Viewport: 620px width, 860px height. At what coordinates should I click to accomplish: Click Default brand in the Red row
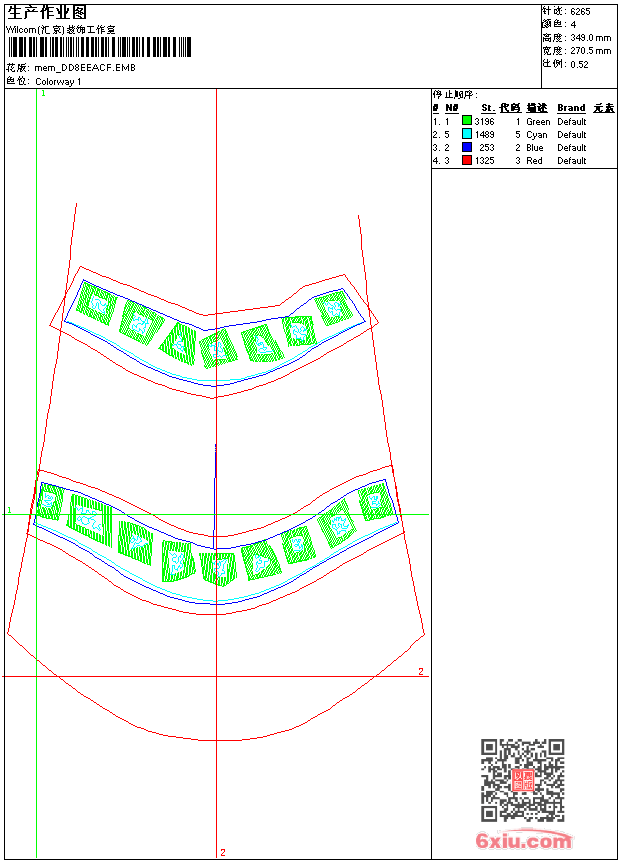(572, 161)
